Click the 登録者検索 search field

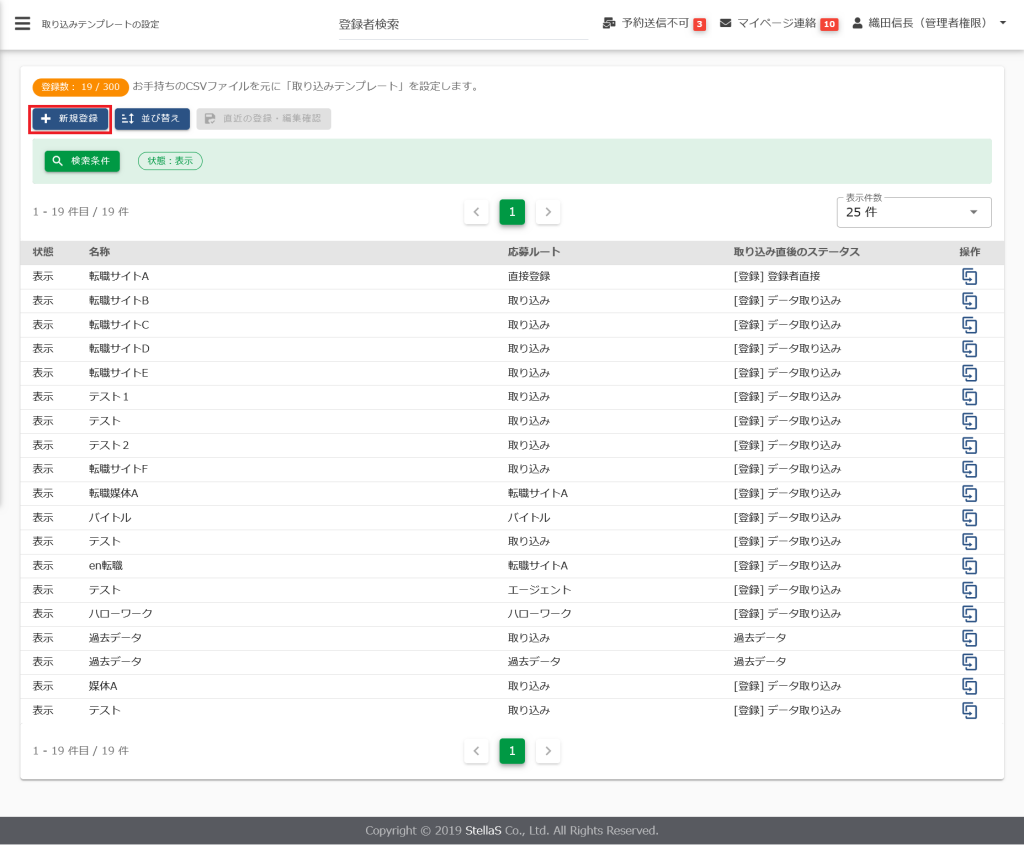463,24
